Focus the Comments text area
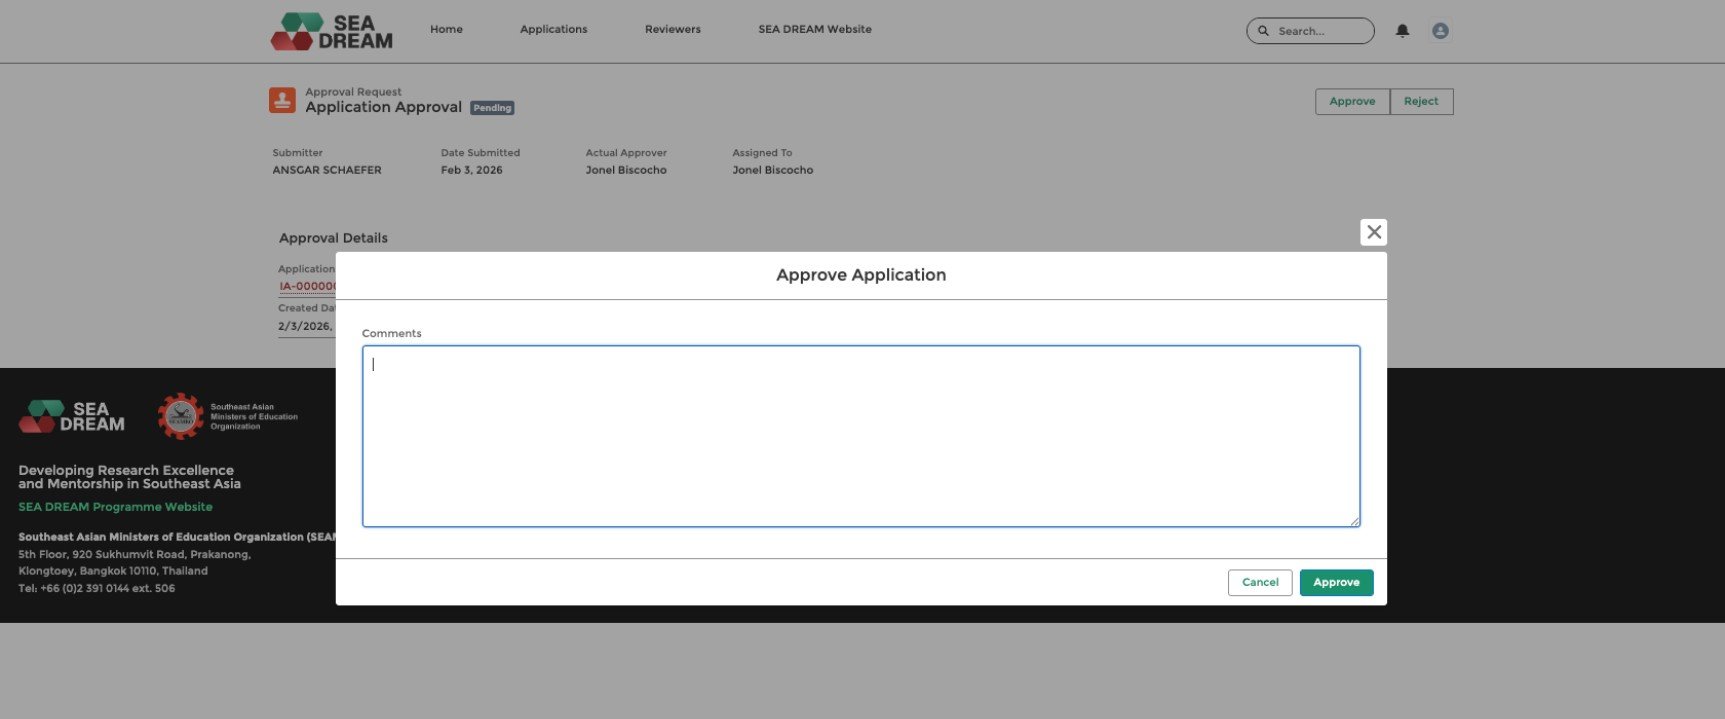Screen dimensions: 1725x719 pyautogui.click(x=861, y=436)
